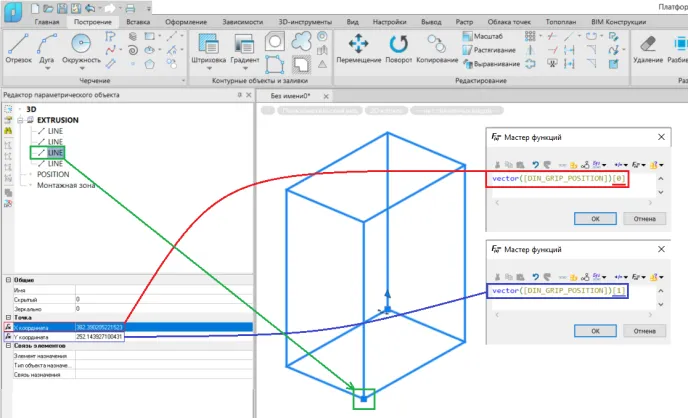Activate the Перемещение move tool

tap(357, 46)
